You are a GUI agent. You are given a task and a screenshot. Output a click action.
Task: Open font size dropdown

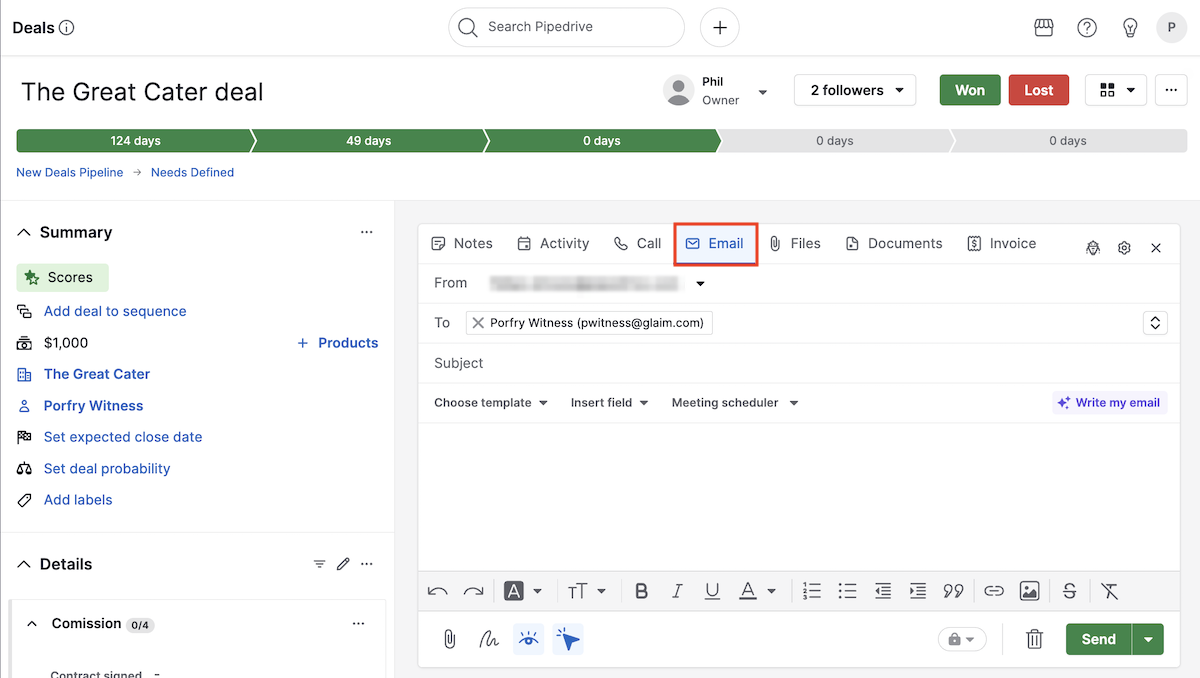tap(588, 591)
